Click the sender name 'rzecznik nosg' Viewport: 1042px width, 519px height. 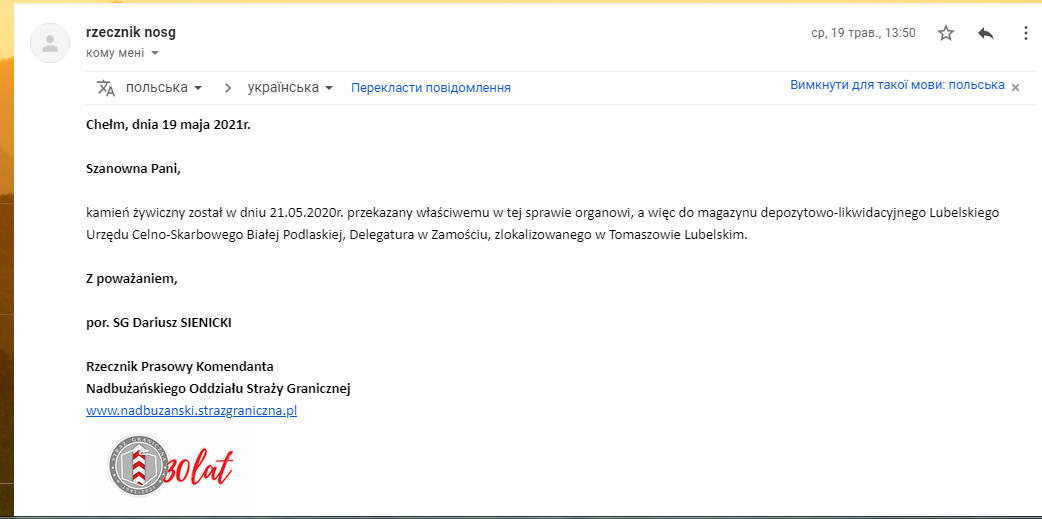pyautogui.click(x=131, y=32)
